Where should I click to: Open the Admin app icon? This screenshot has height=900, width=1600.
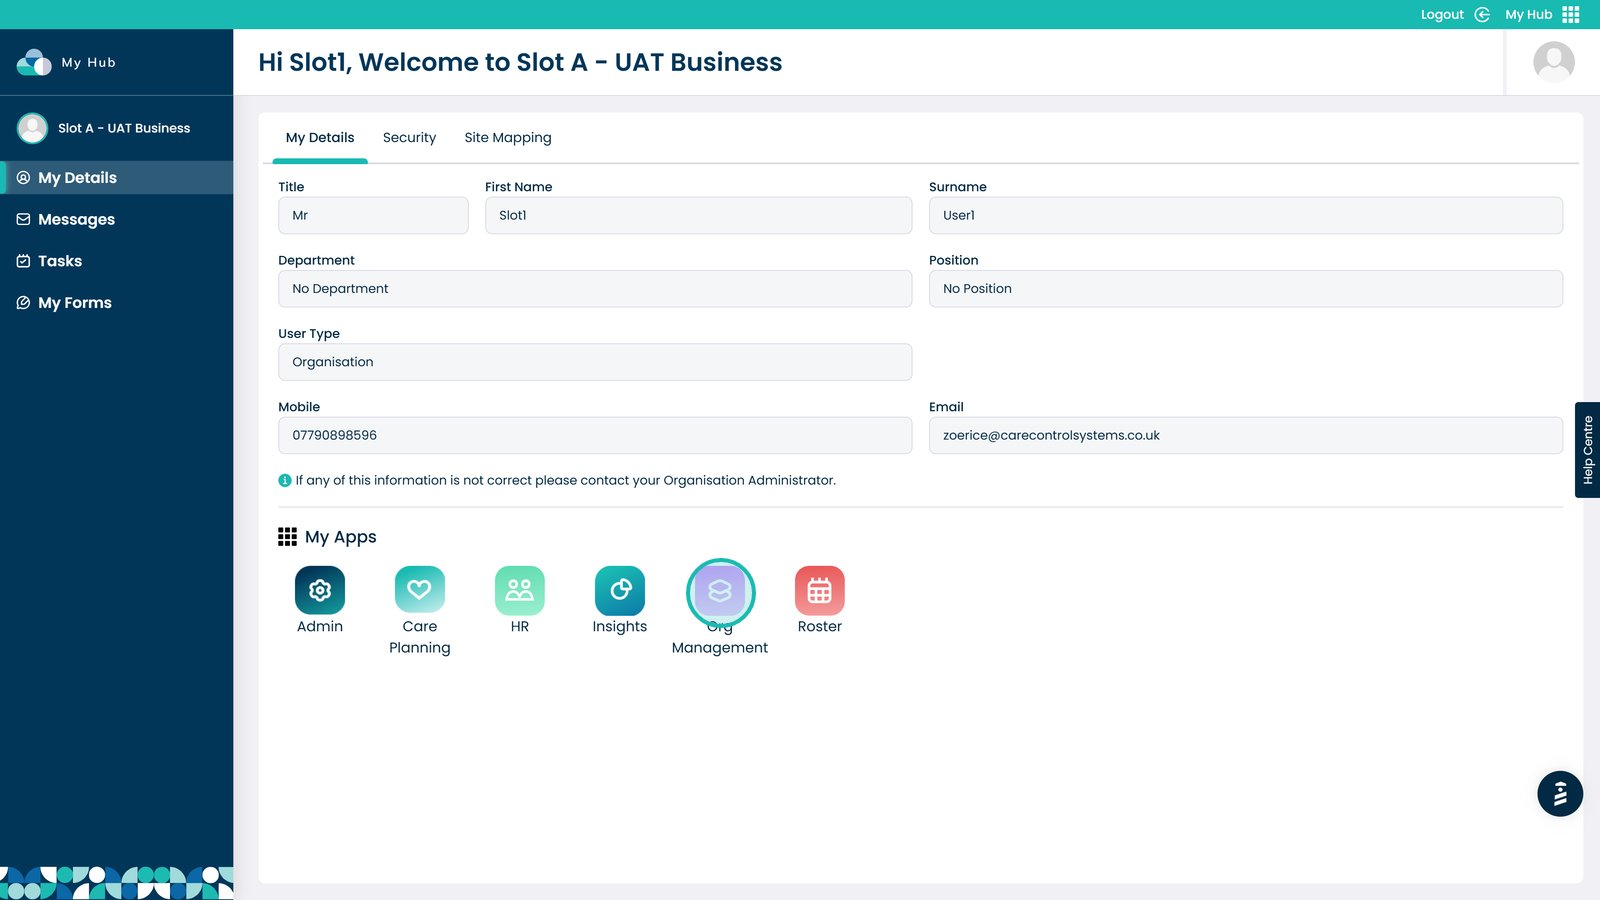(320, 591)
